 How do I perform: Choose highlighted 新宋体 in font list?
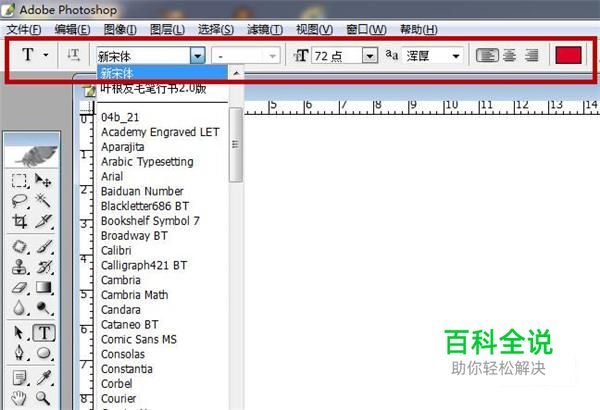tap(162, 73)
